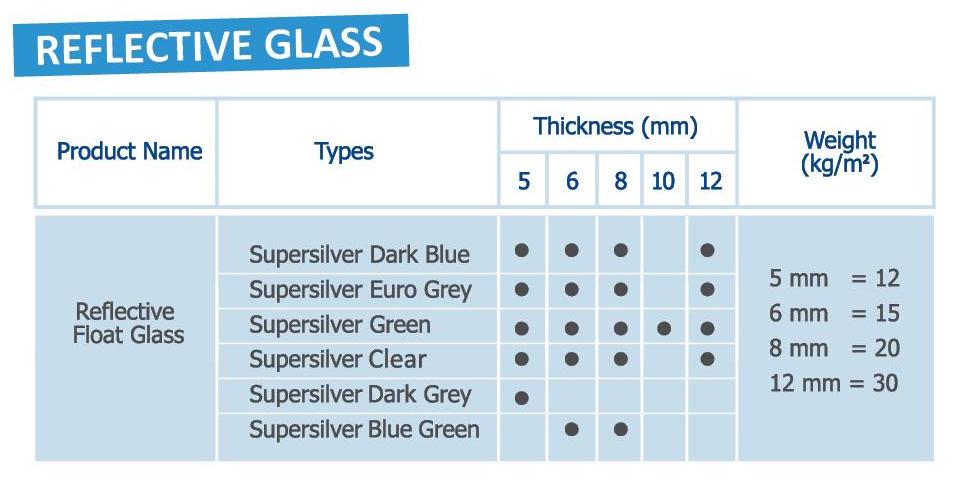Click the Supersilver Clear 8 mm dot

click(620, 358)
